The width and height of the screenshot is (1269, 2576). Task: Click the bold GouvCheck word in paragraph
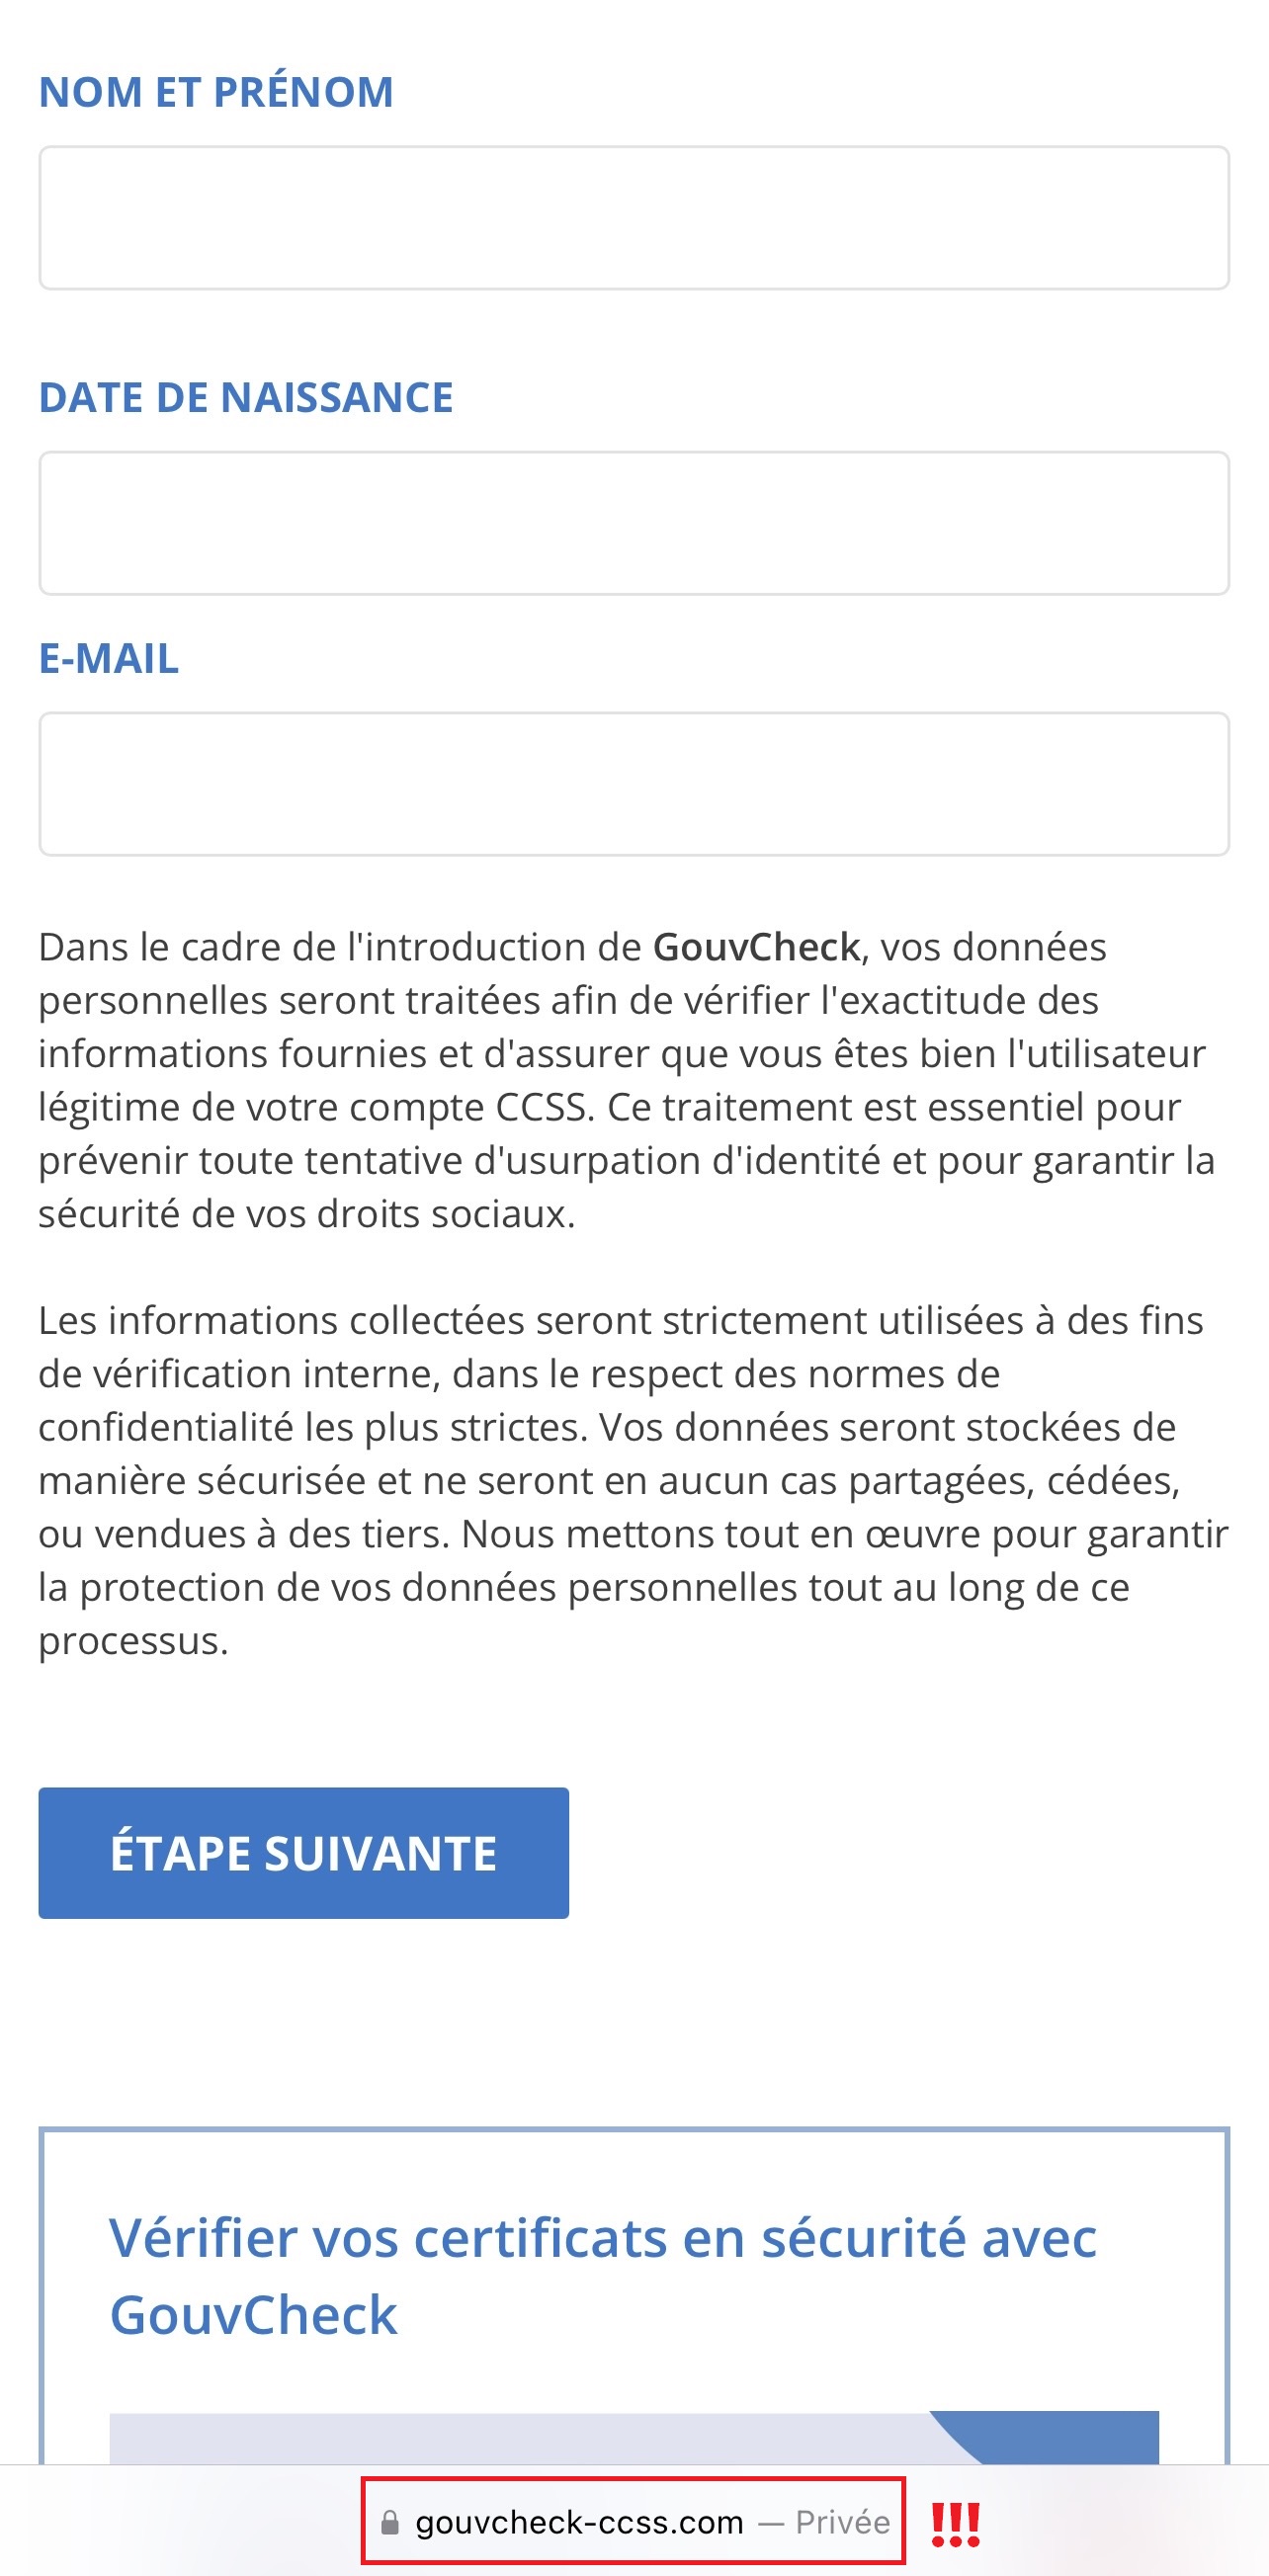tap(756, 947)
